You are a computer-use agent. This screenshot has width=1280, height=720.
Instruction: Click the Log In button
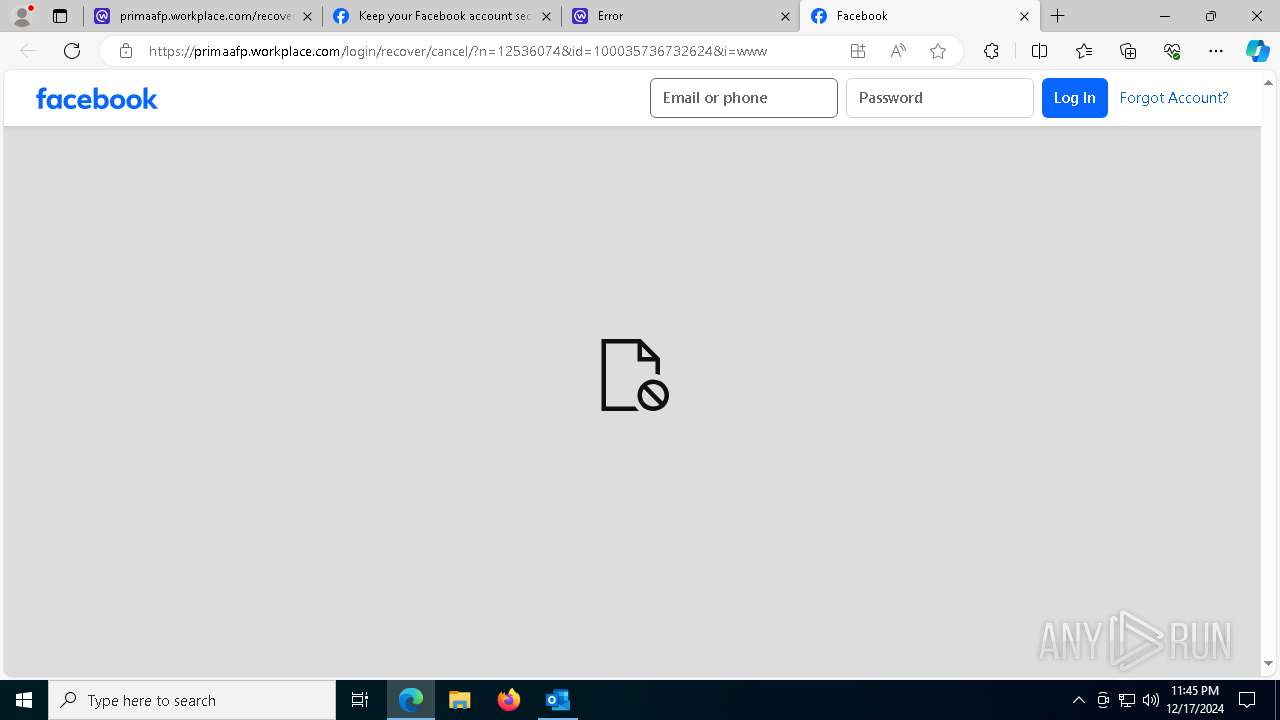click(x=1075, y=98)
